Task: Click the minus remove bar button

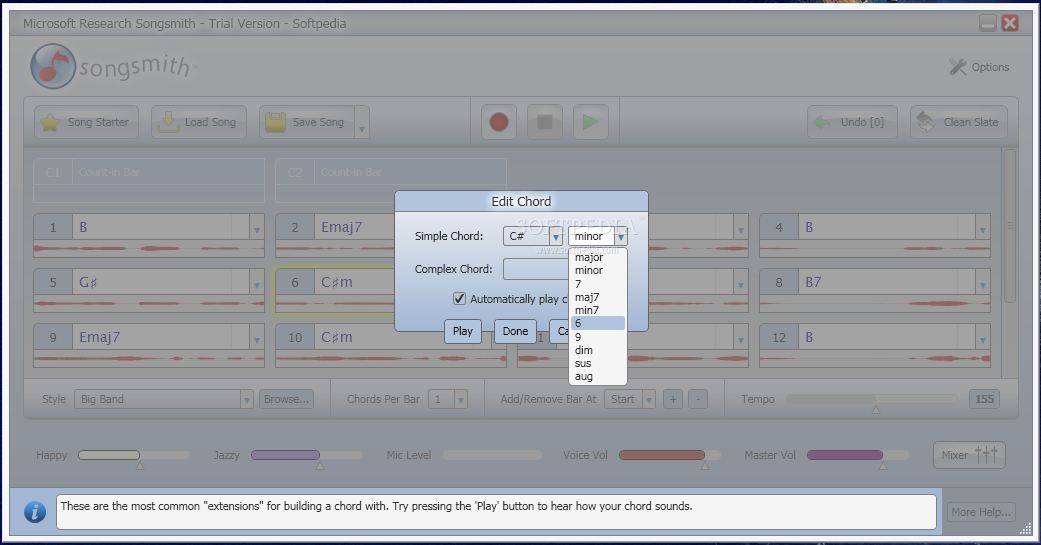Action: tap(698, 399)
